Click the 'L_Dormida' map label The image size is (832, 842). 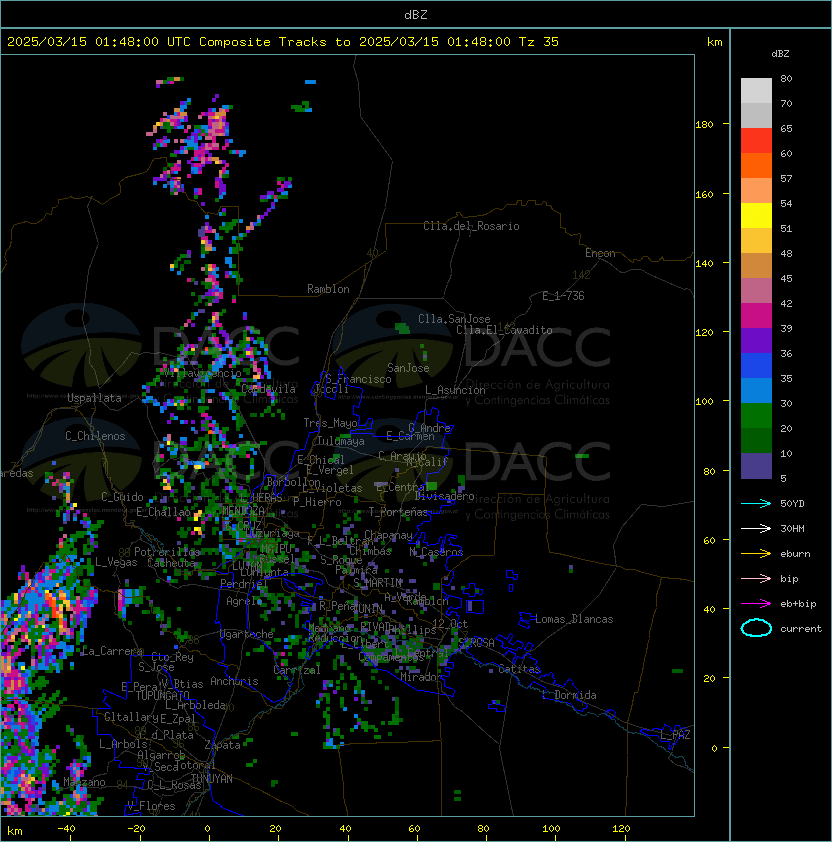click(x=569, y=695)
